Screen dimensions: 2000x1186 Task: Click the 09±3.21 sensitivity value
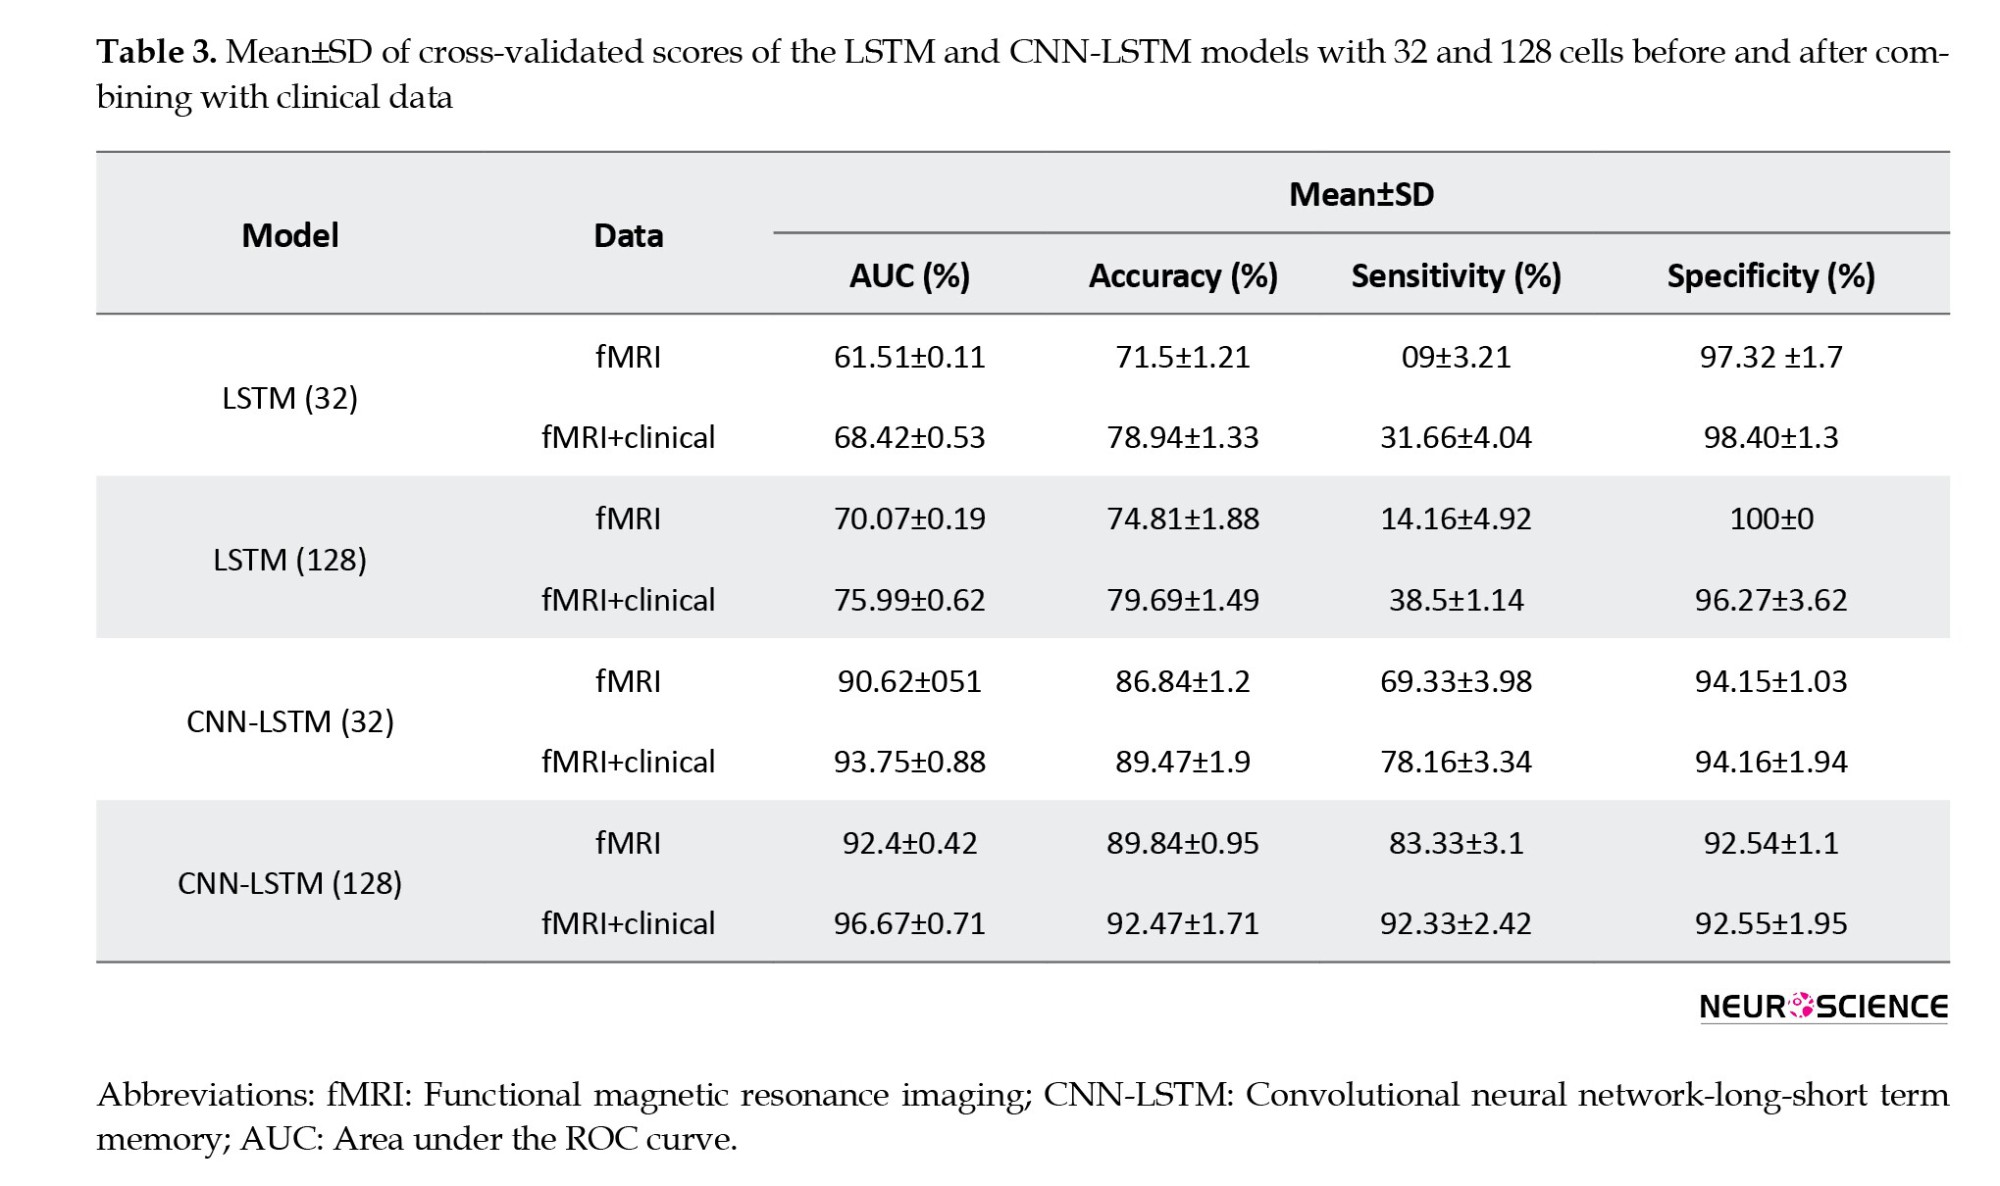1456,357
